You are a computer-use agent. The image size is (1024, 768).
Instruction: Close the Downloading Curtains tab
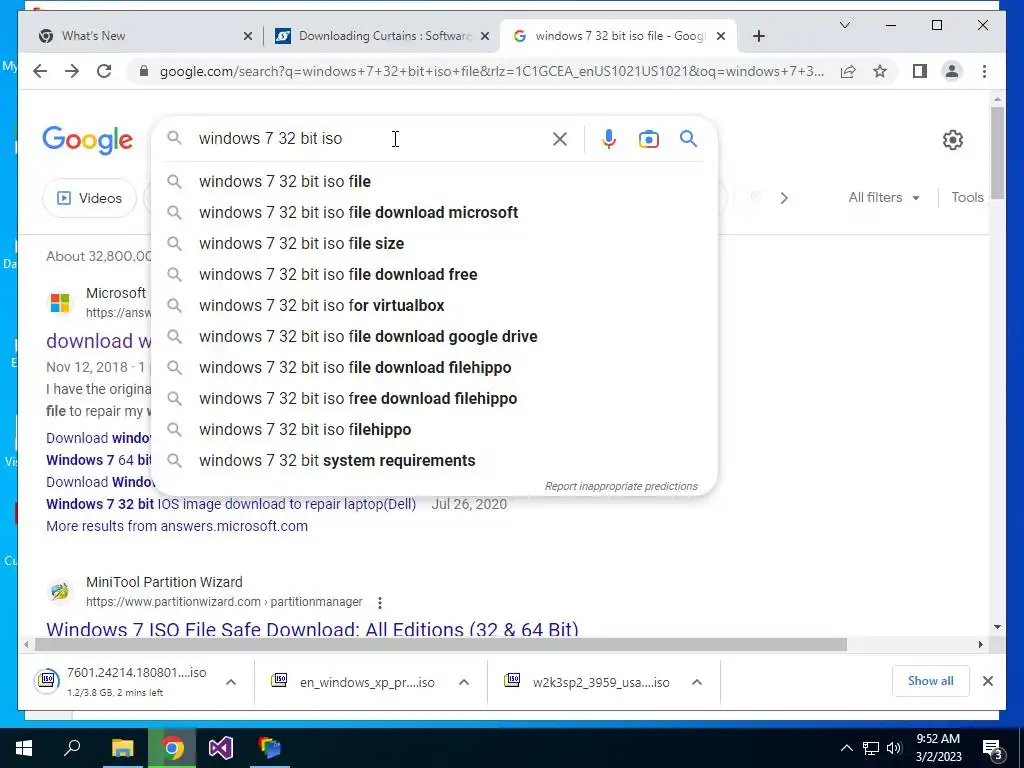485,36
